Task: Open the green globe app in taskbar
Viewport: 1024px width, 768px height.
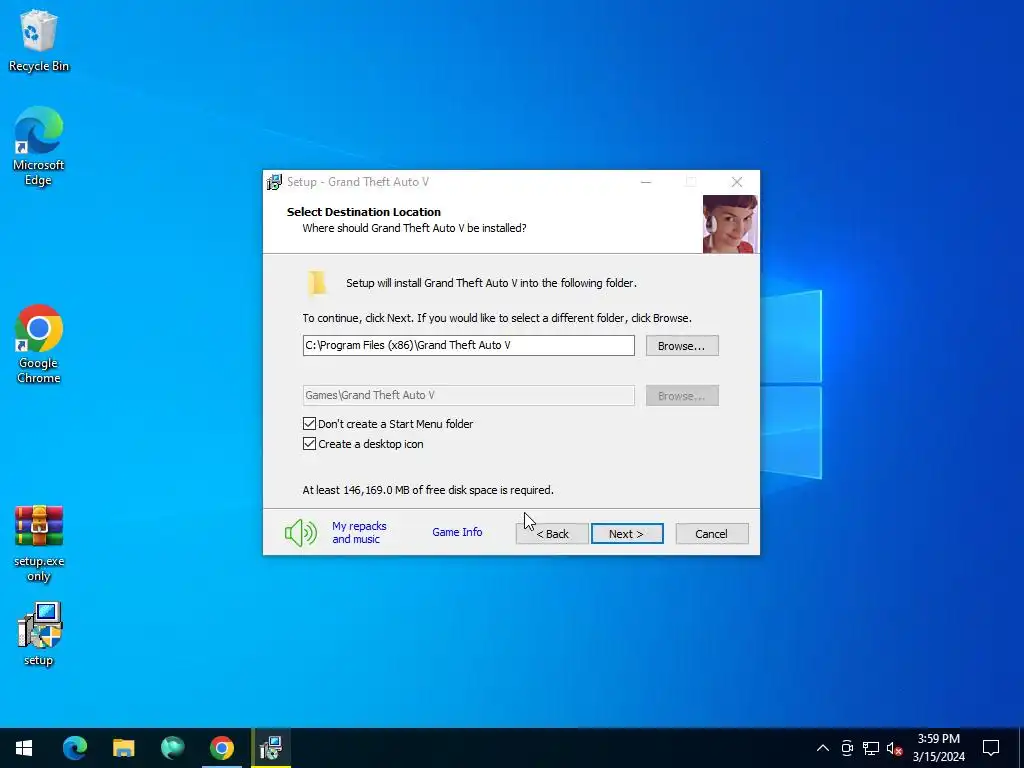Action: click(172, 748)
